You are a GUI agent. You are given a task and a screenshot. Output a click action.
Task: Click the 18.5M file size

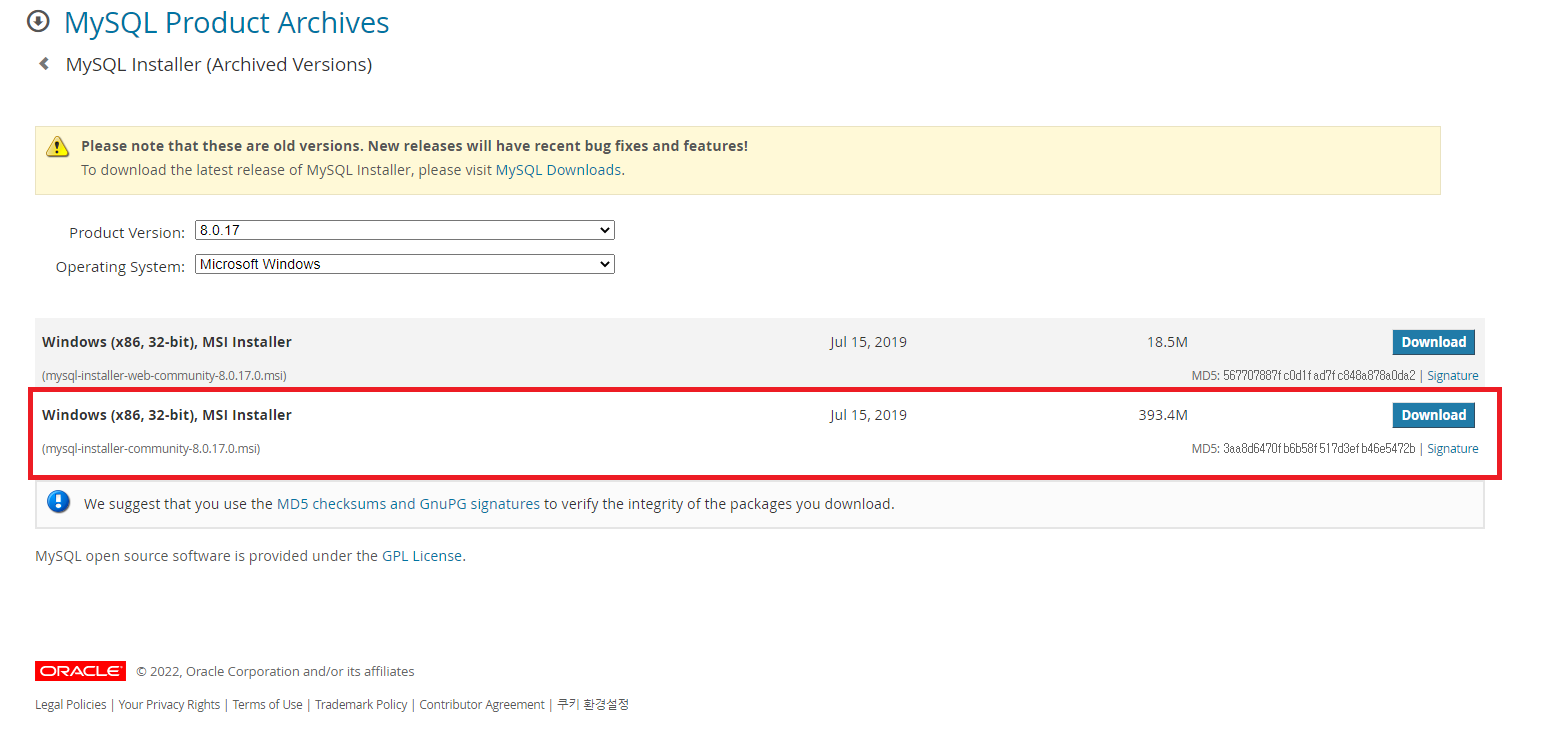[1167, 342]
